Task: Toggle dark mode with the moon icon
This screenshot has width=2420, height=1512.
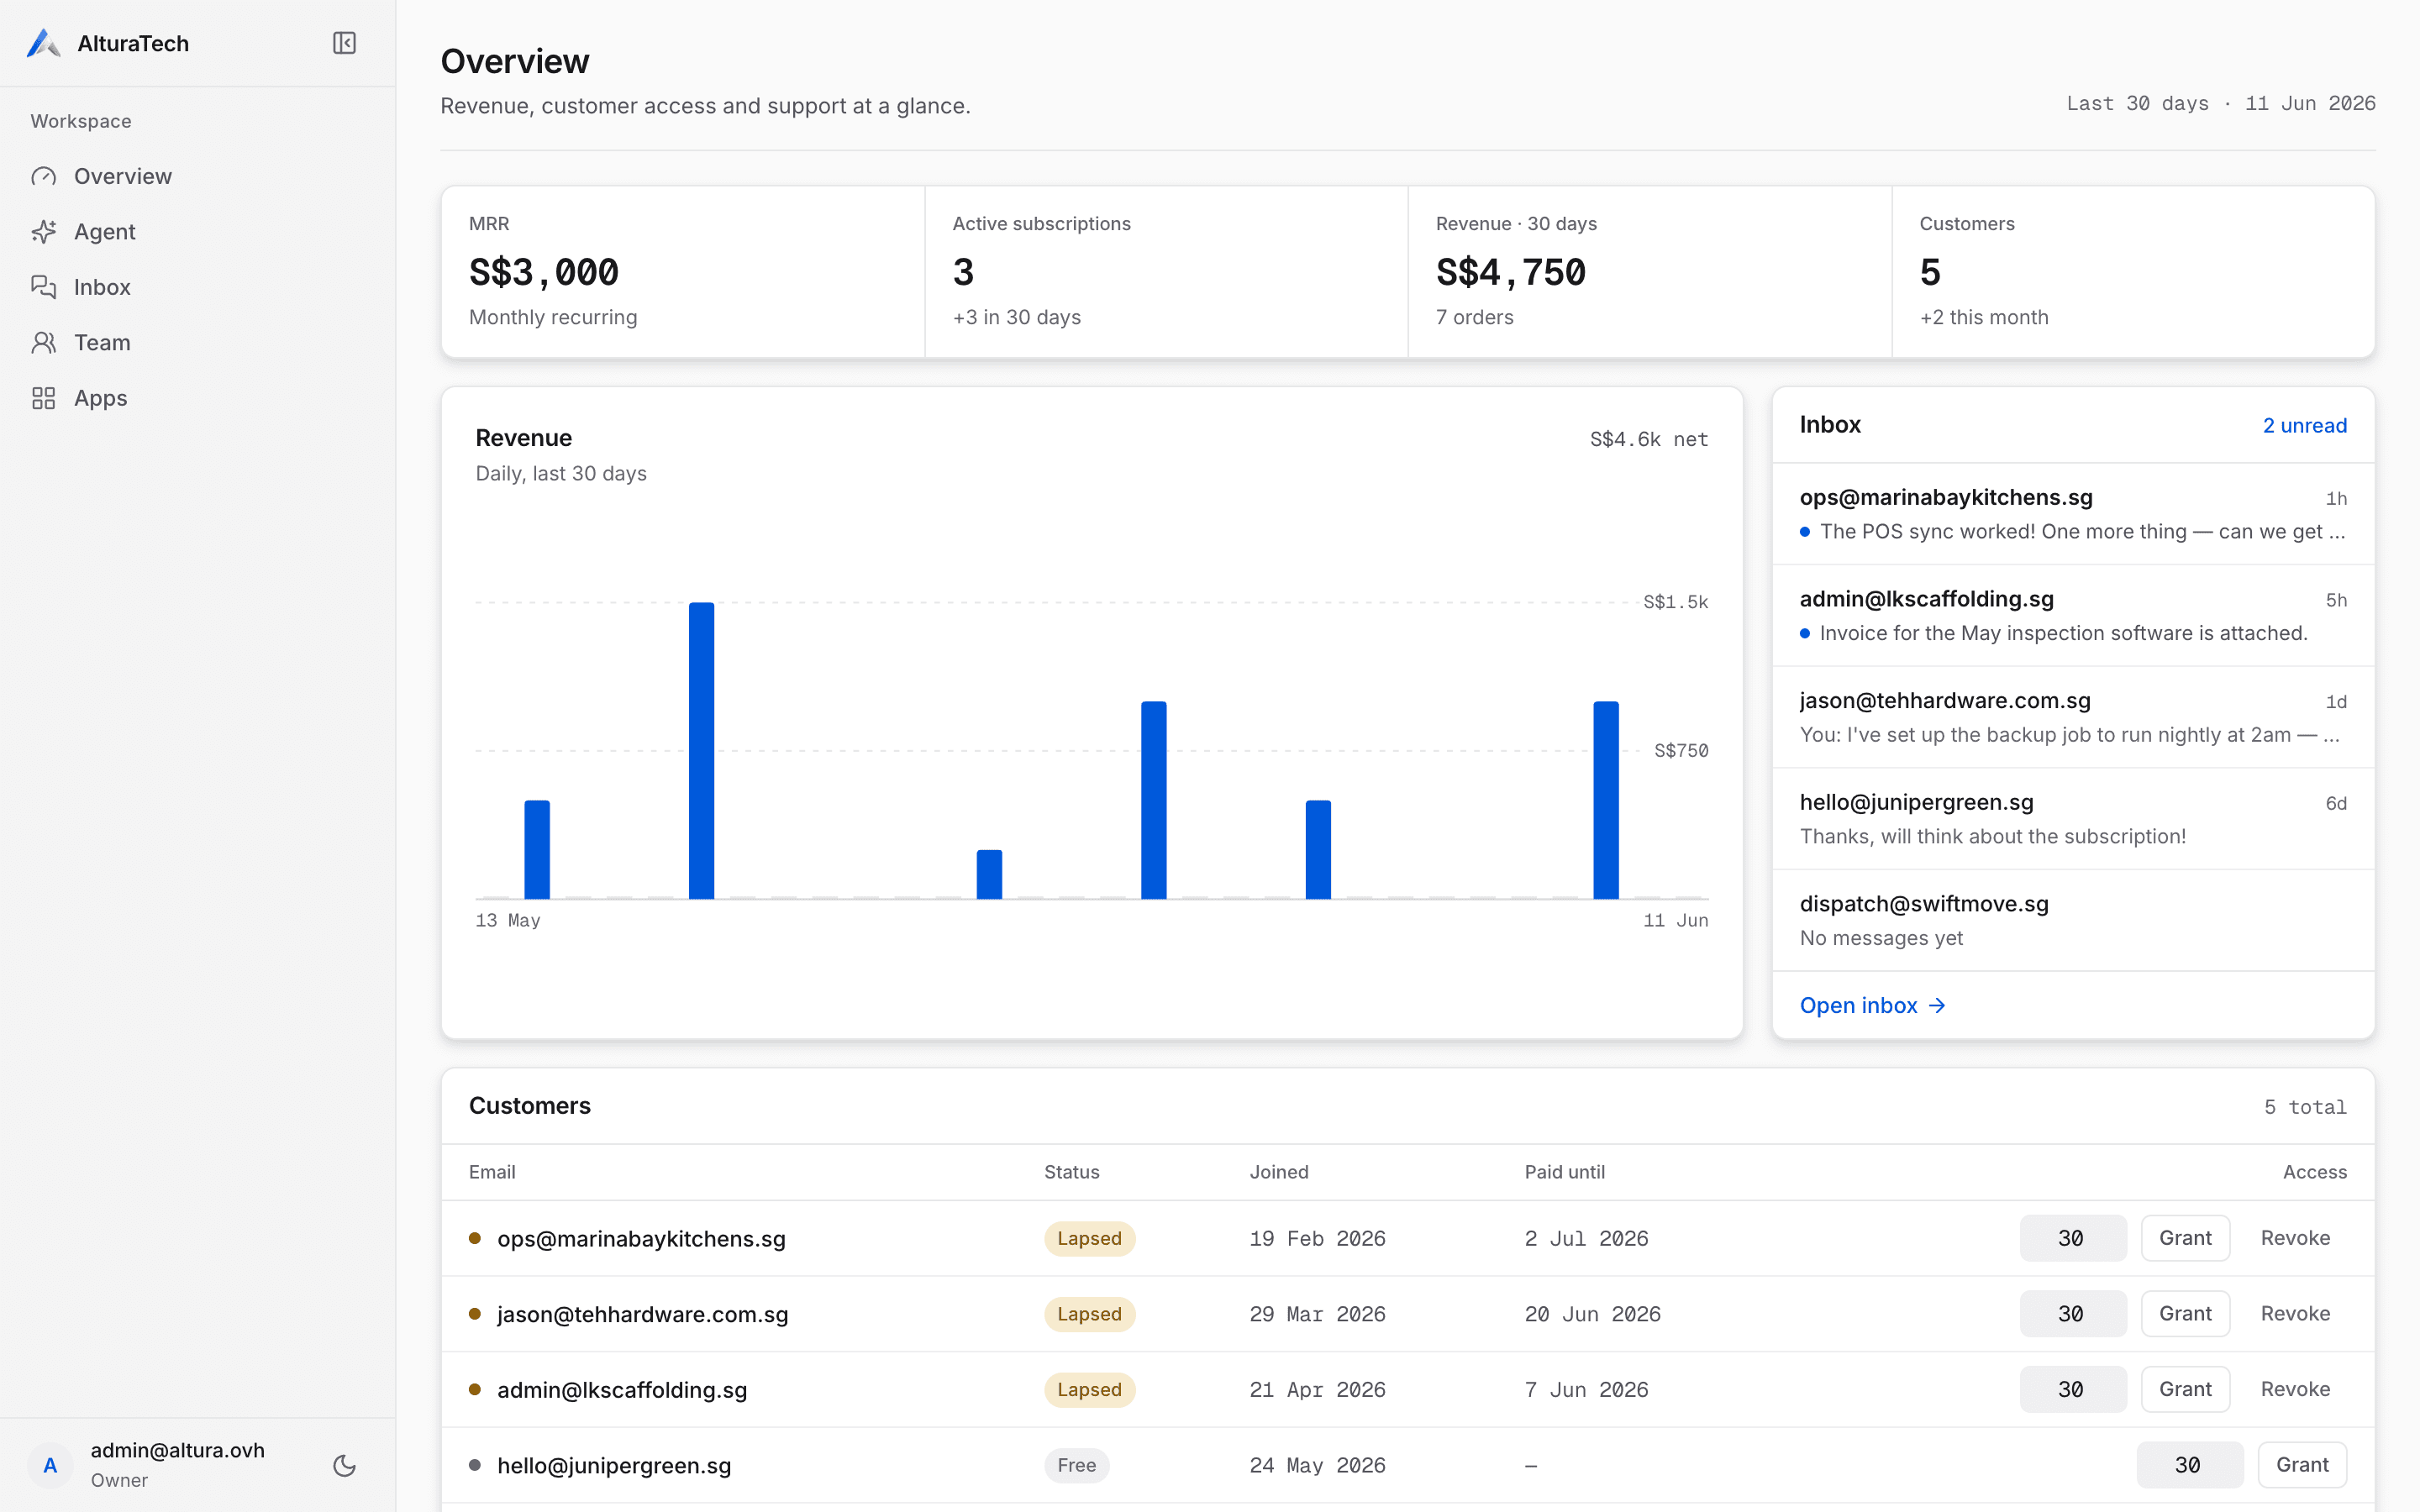Action: 344,1465
